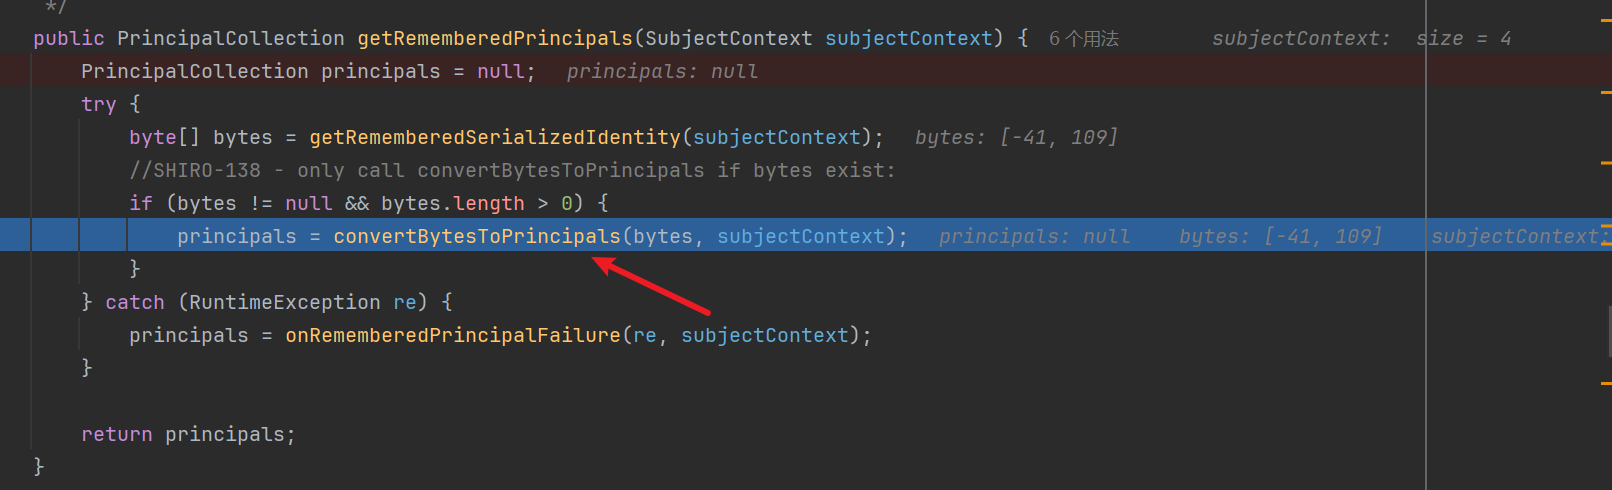Click the SubjectContext parameter type

click(728, 39)
